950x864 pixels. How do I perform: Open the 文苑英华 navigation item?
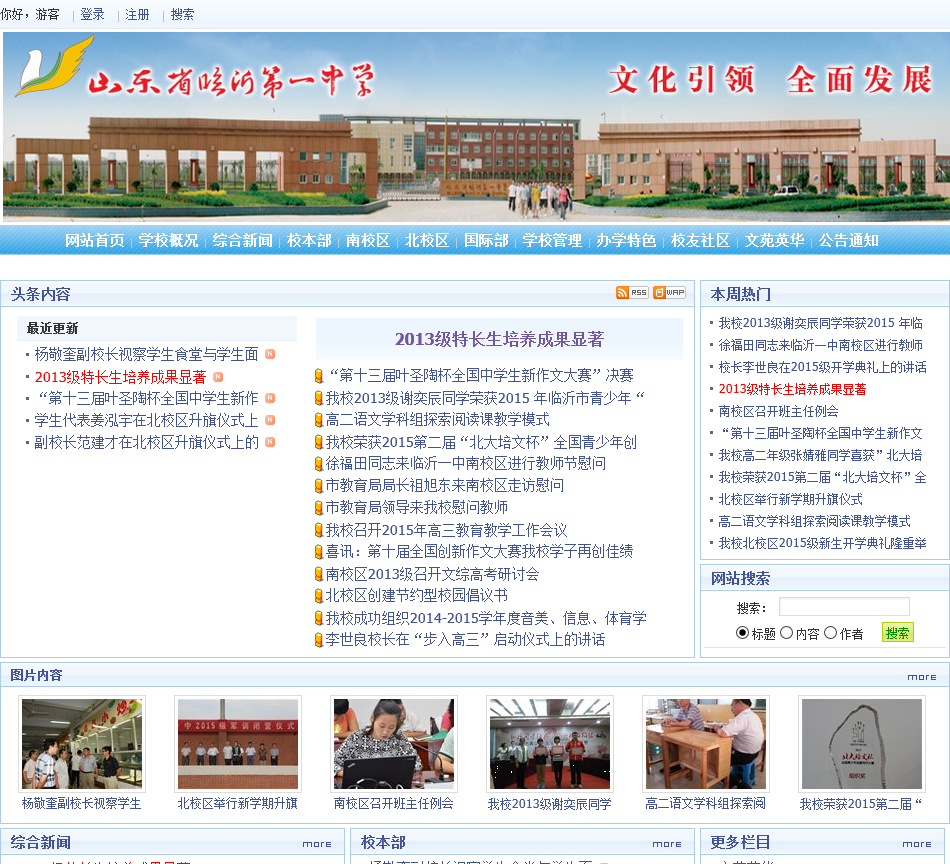[774, 241]
